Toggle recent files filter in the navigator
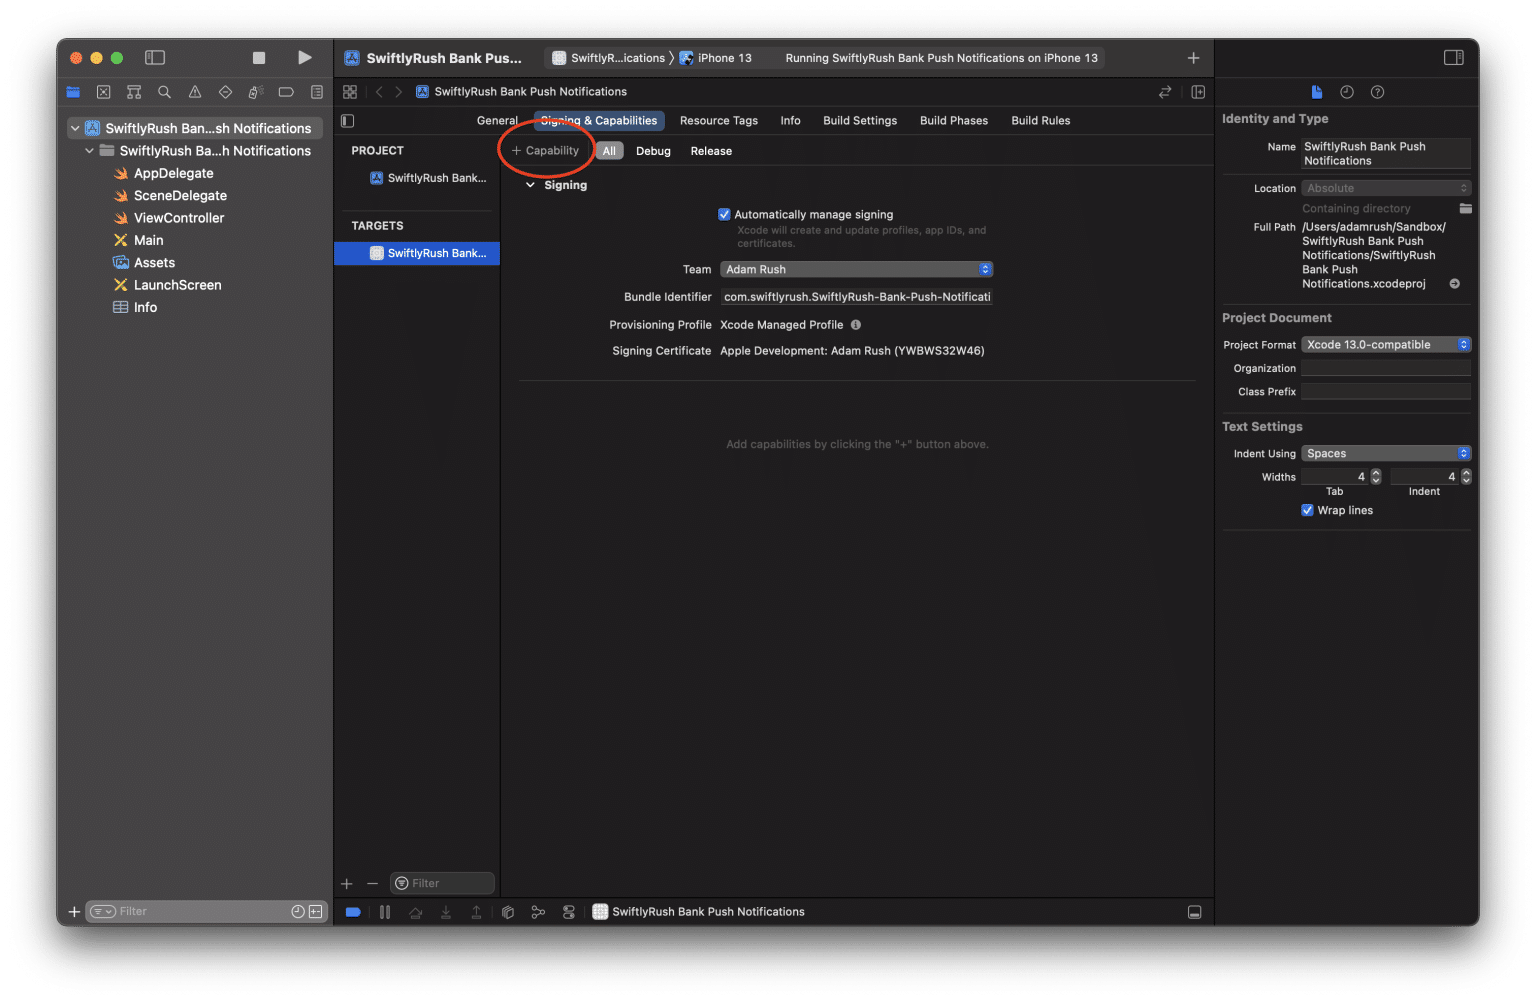Screen dimensions: 1536x1001 click(x=298, y=911)
